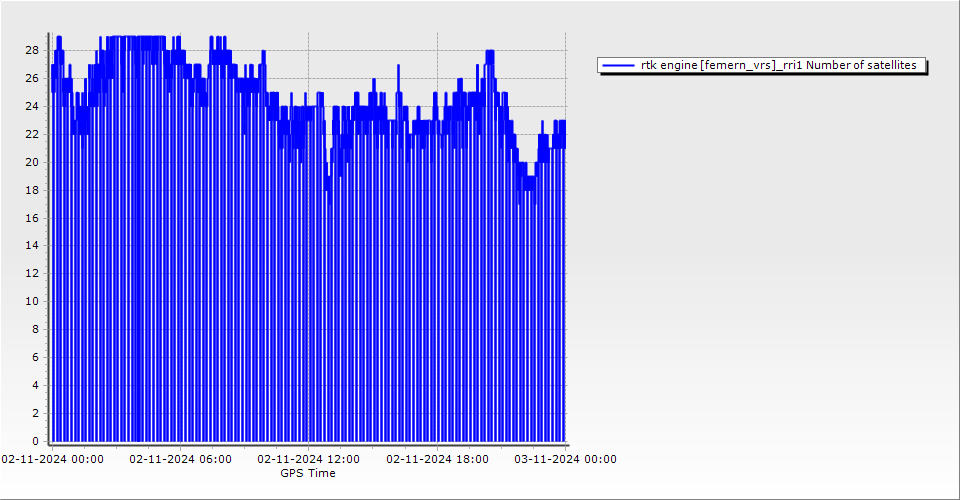Select the y-axis value 2

35,413
